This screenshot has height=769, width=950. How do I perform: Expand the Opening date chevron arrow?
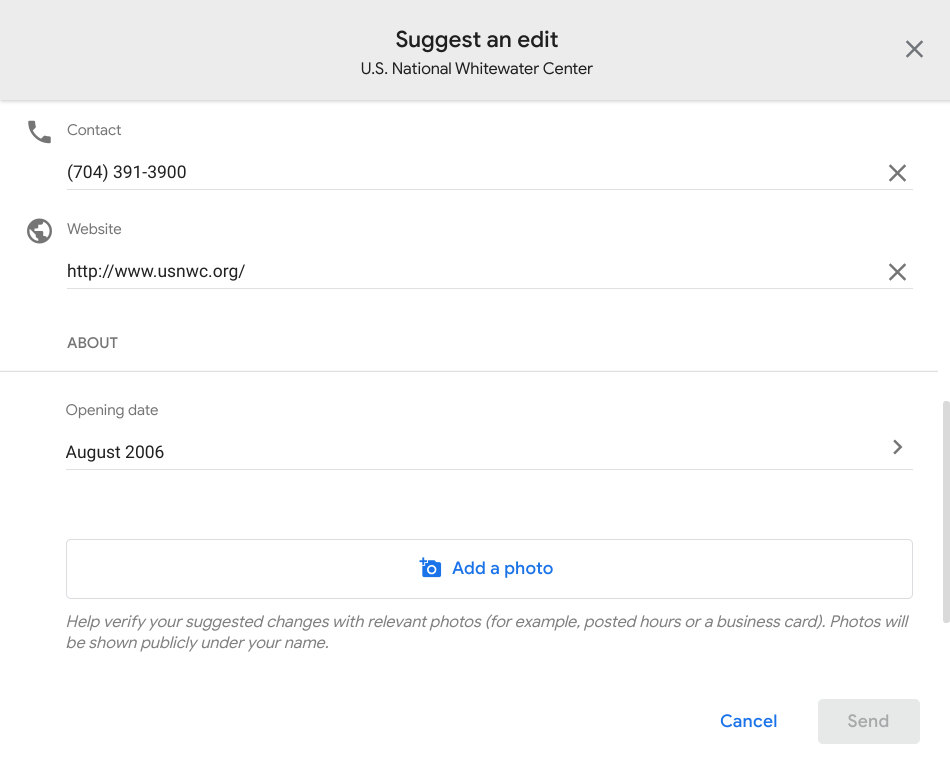[897, 447]
